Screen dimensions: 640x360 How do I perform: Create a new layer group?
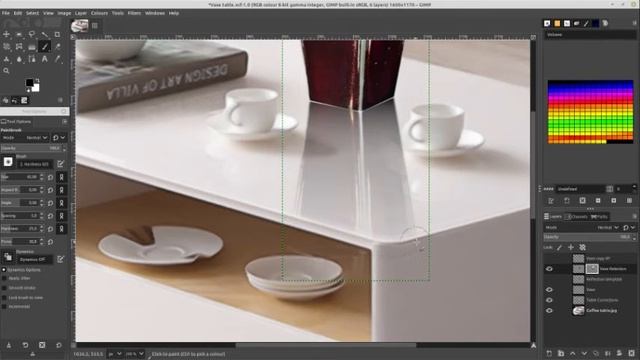[x=561, y=353]
